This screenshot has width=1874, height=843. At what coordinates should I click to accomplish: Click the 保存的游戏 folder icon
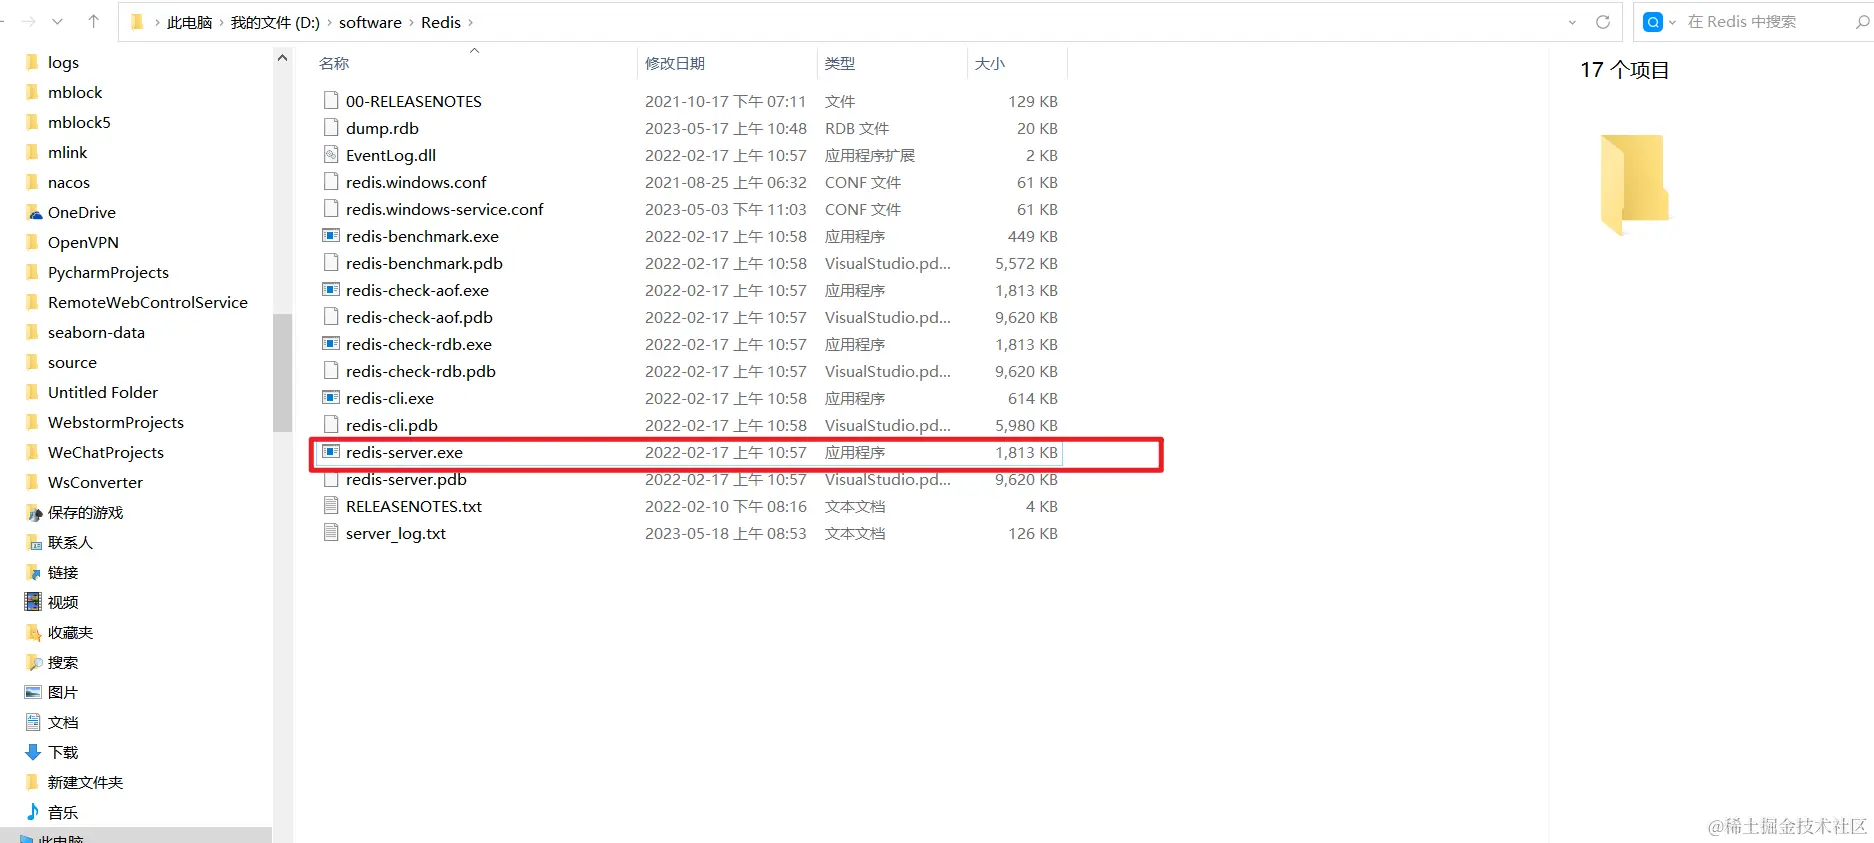[x=34, y=512]
